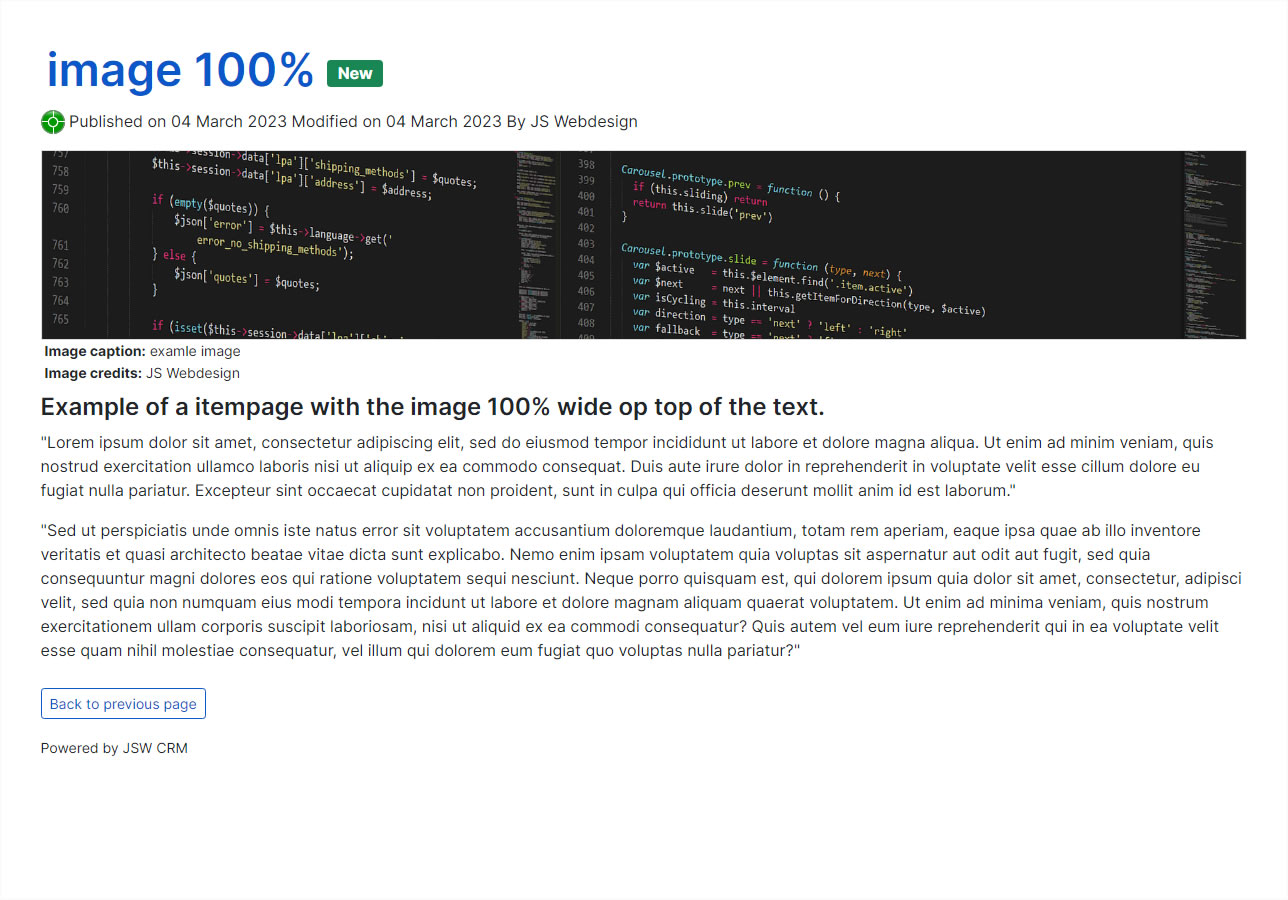Click the "image 100%" page title
The height and width of the screenshot is (900, 1288).
[x=180, y=70]
